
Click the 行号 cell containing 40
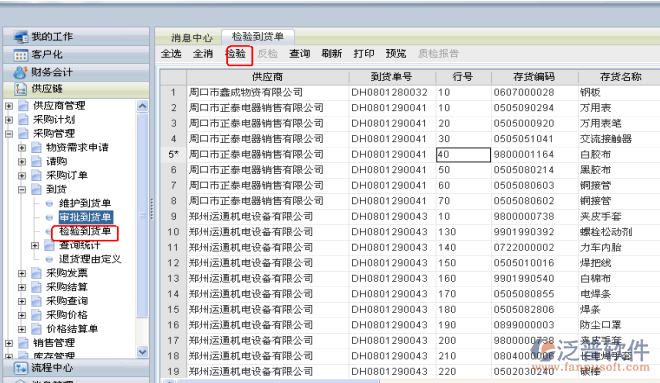click(x=463, y=154)
